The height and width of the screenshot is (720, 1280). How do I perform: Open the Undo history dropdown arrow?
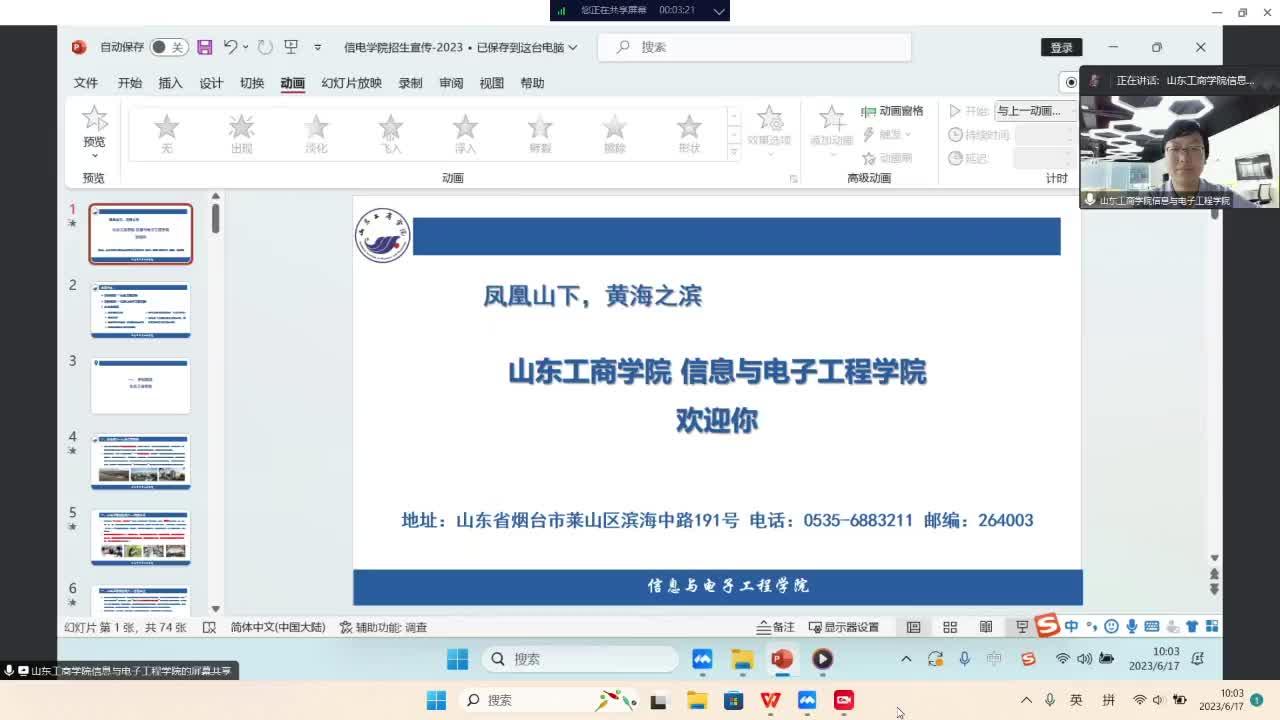[246, 47]
